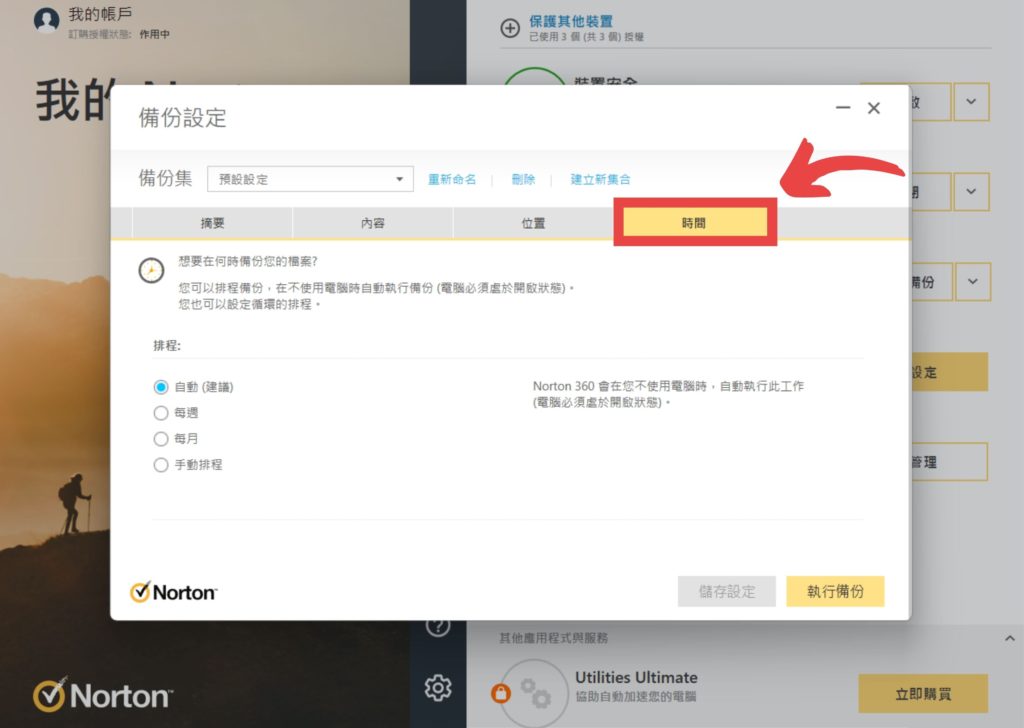
Task: Expand the 備份 row dropdown chevron
Action: [x=972, y=281]
